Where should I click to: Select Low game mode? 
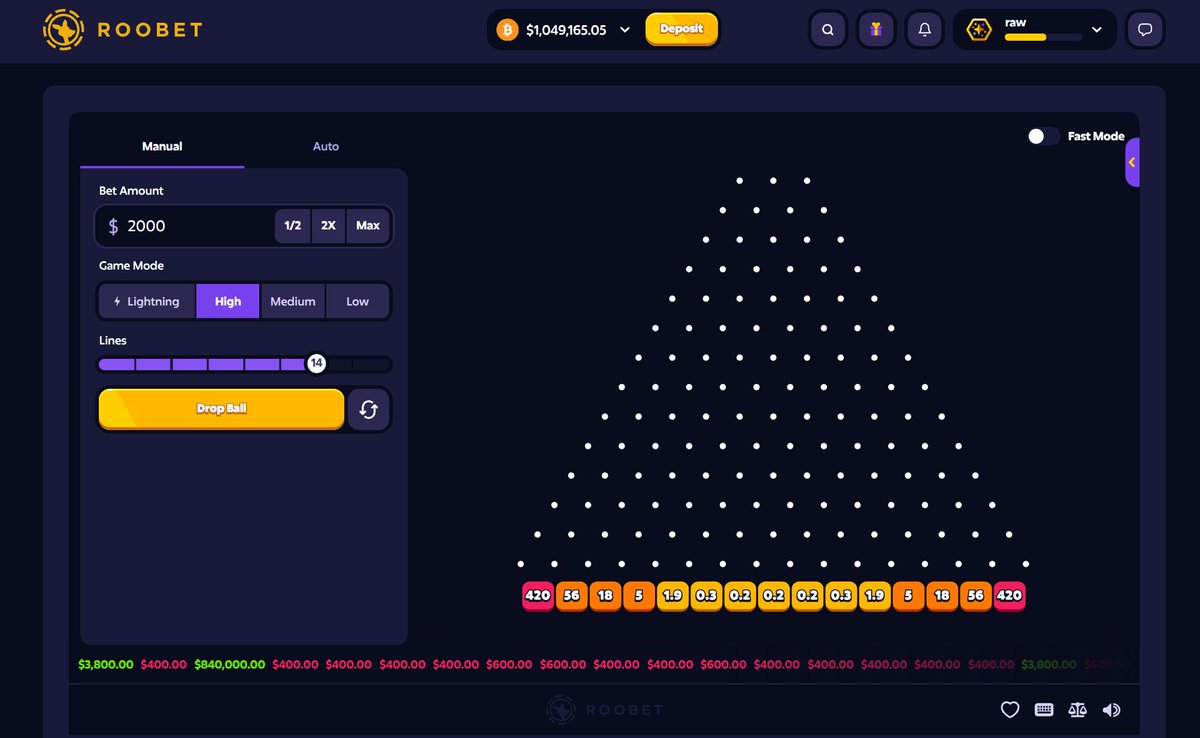tap(358, 301)
